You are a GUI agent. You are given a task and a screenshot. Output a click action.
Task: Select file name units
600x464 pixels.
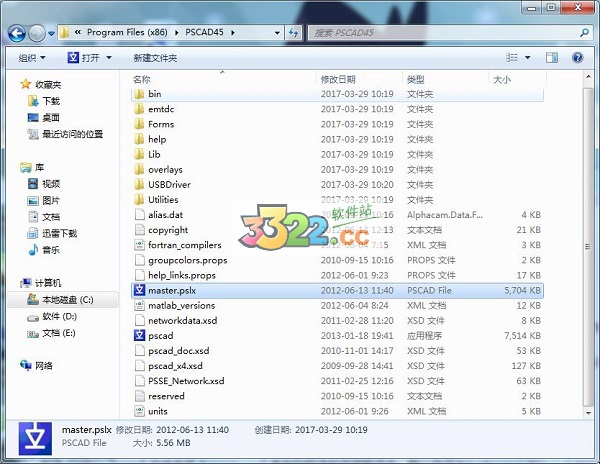[158, 411]
